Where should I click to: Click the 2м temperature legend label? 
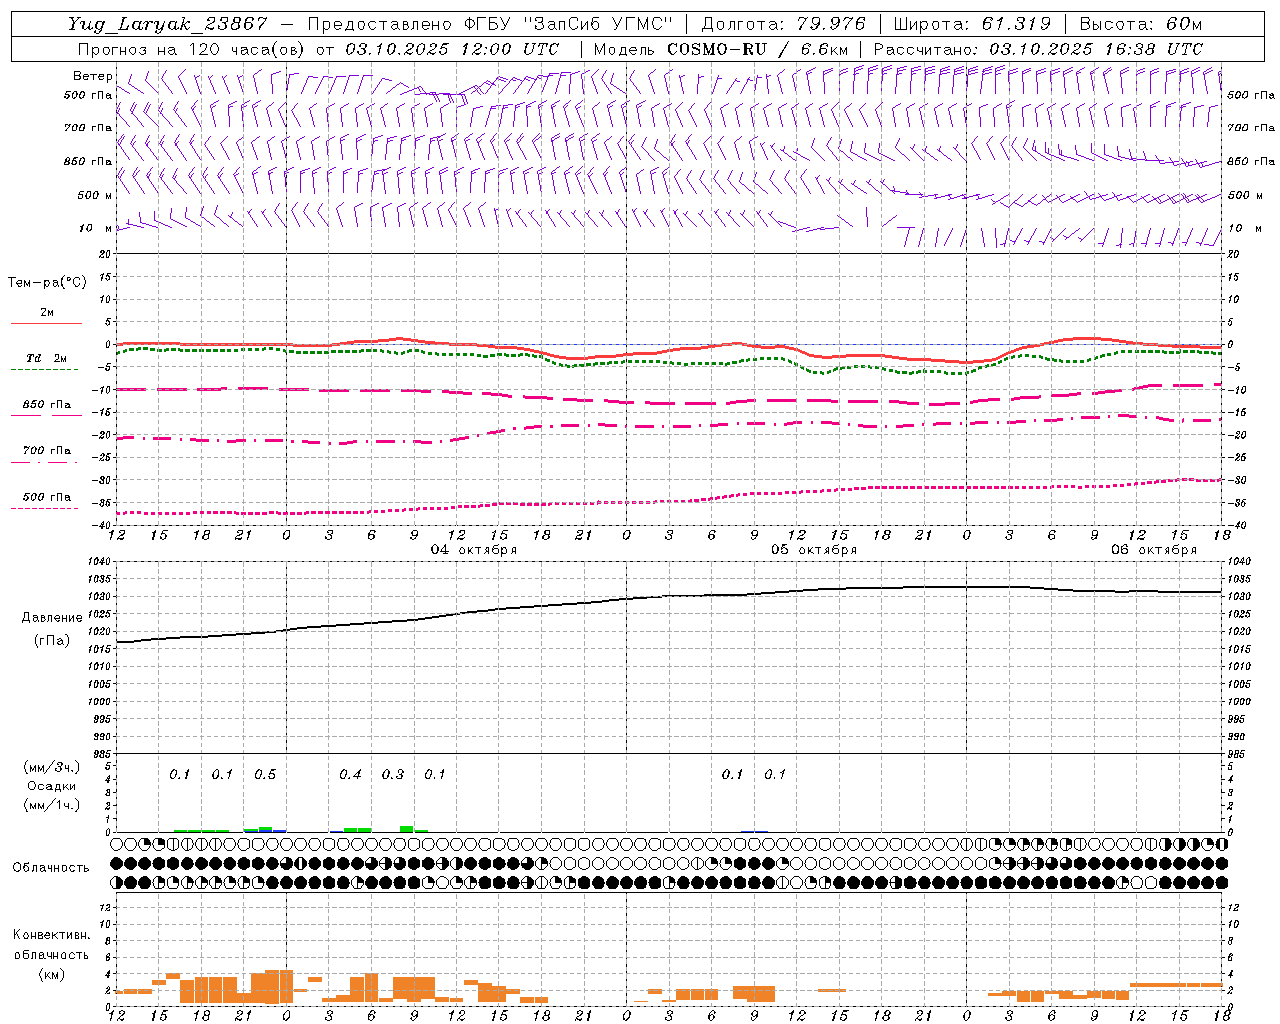coord(47,313)
